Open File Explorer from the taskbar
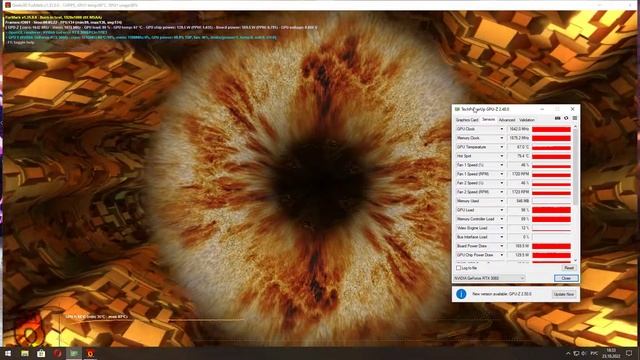Viewport: 640px width, 360px height. [24, 353]
